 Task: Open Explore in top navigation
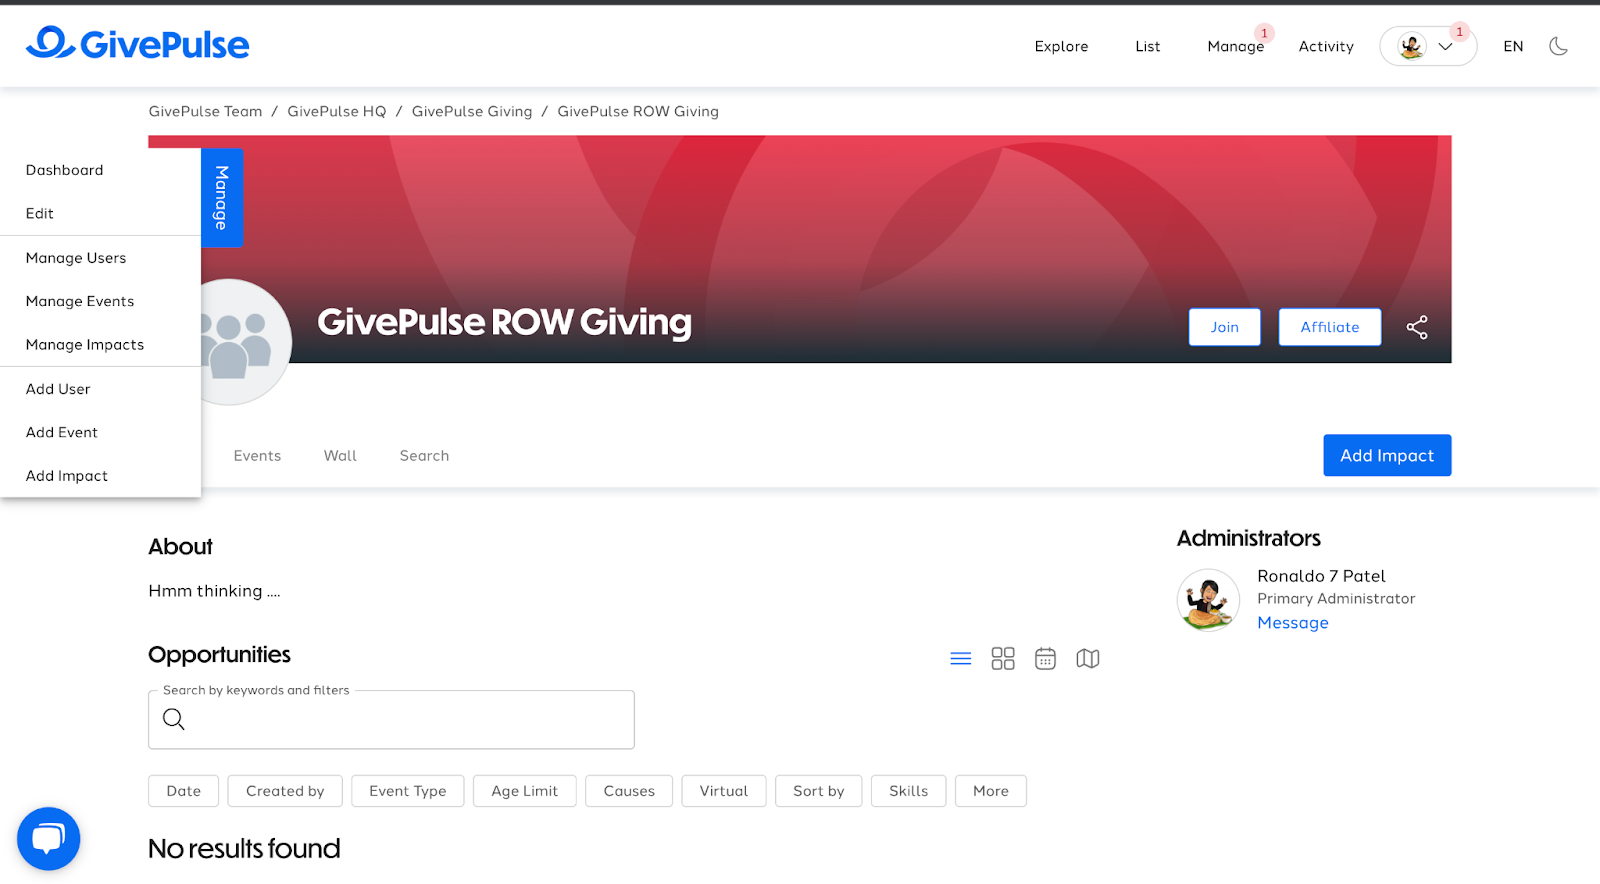[x=1061, y=46]
